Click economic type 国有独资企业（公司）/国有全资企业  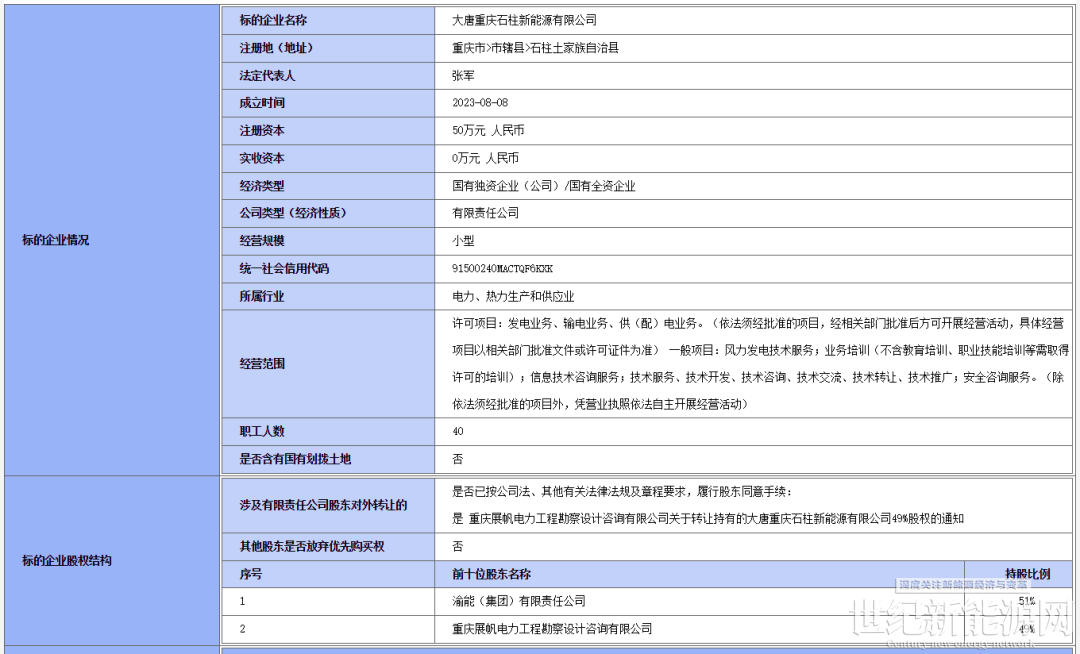tap(543, 186)
